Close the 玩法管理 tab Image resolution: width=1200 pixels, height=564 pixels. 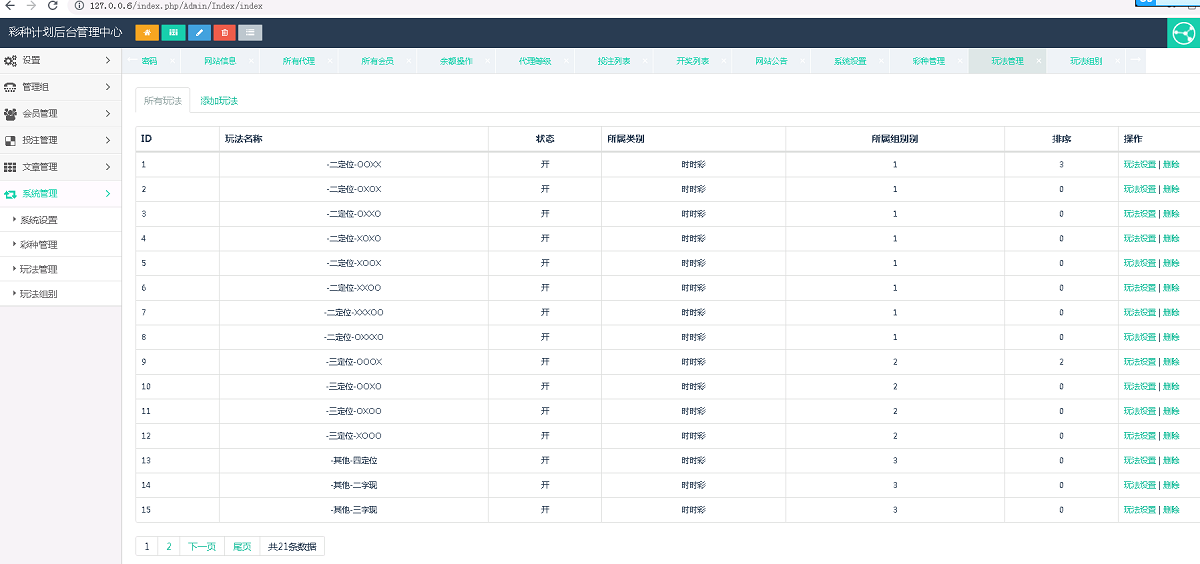[x=1039, y=62]
